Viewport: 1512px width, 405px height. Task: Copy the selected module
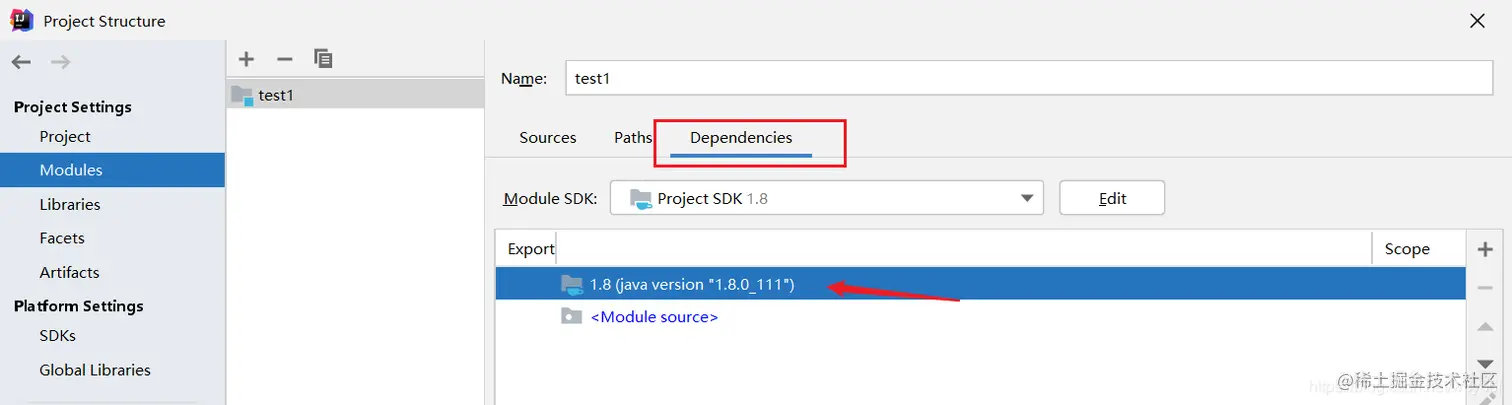322,59
